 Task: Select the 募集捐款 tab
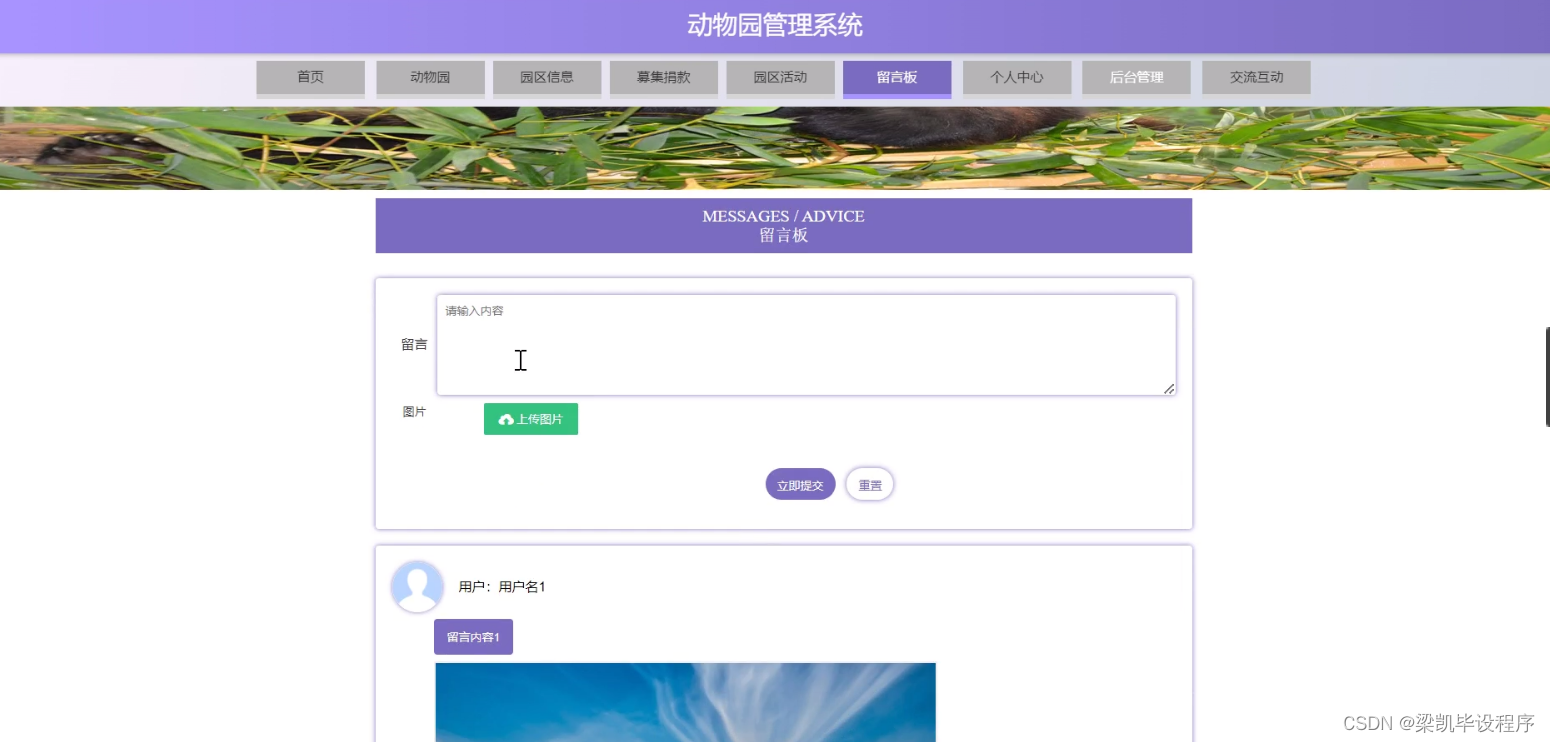(664, 78)
